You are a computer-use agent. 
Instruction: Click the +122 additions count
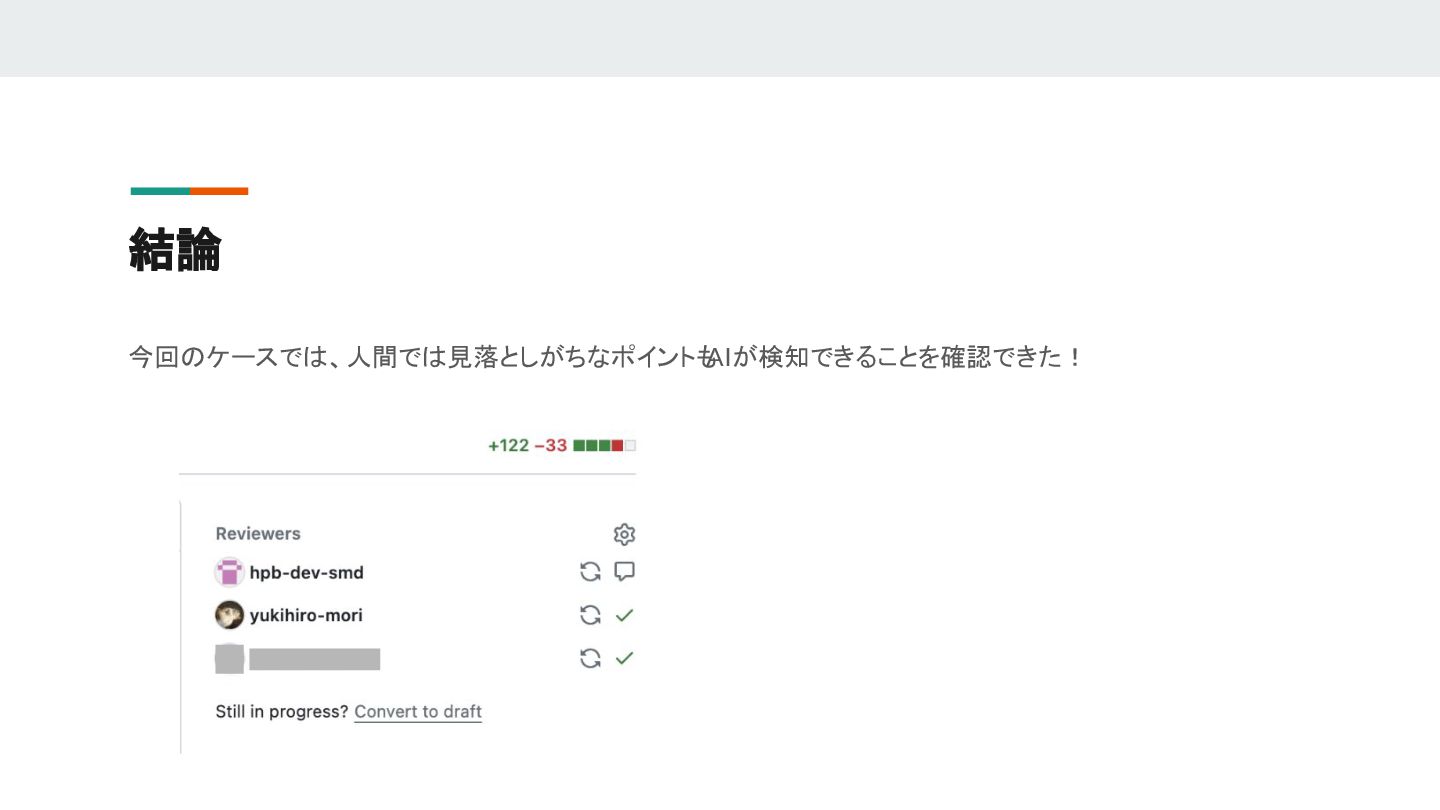(508, 446)
